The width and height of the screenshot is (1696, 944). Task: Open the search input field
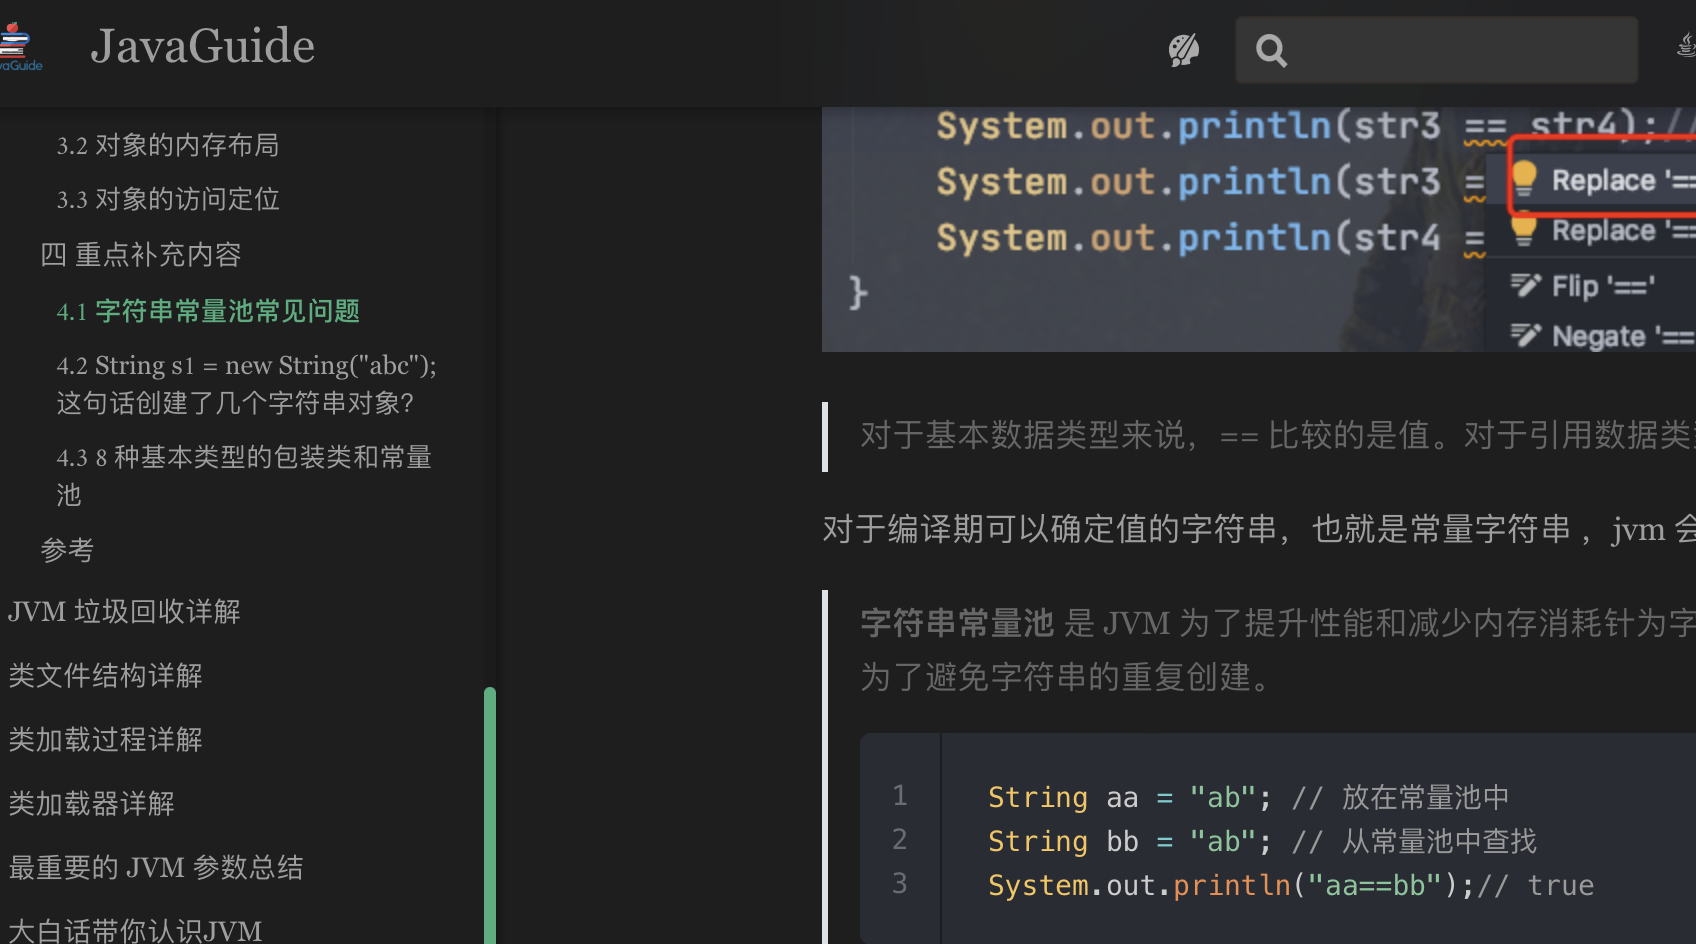coord(1436,50)
